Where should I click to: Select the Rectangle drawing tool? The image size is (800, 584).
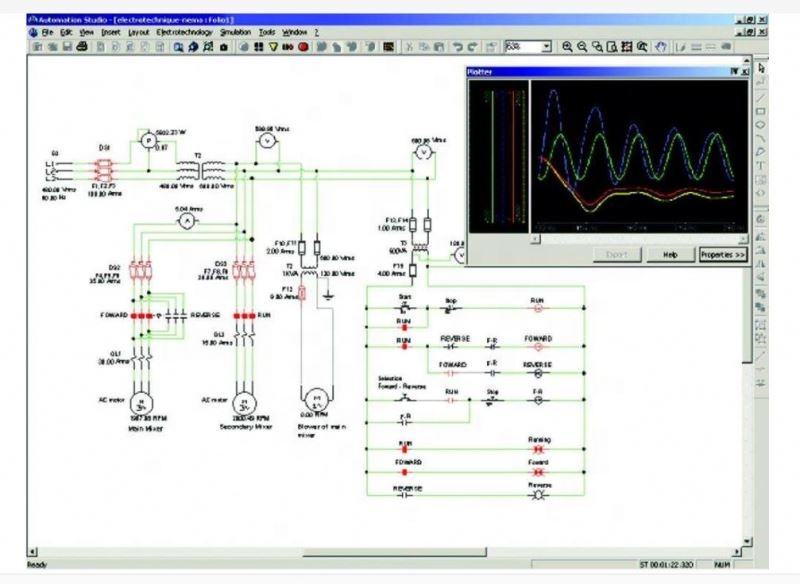pos(761,110)
